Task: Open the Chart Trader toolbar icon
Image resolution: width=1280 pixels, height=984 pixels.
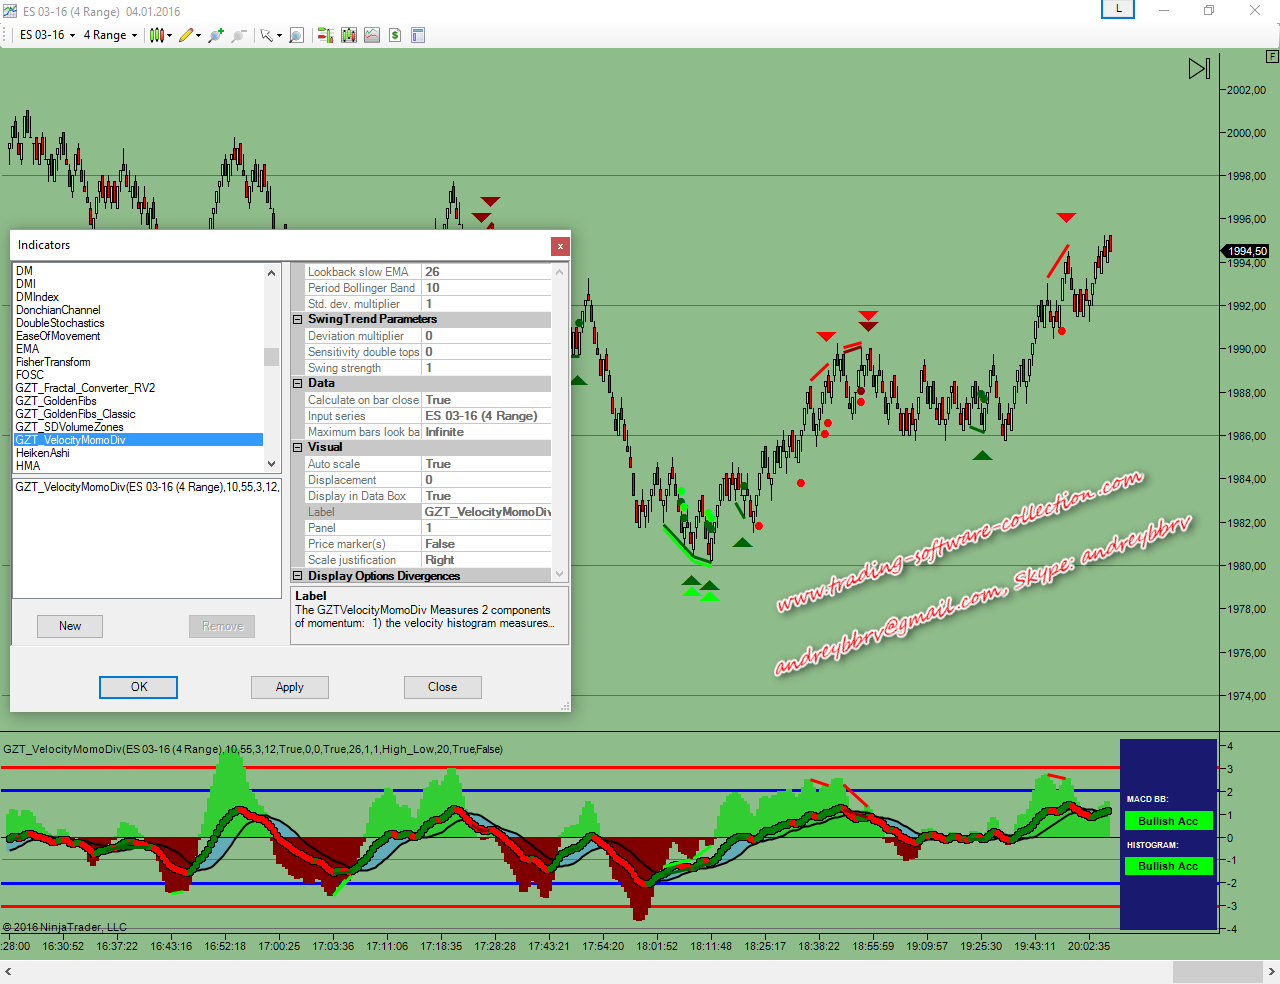Action: (325, 35)
